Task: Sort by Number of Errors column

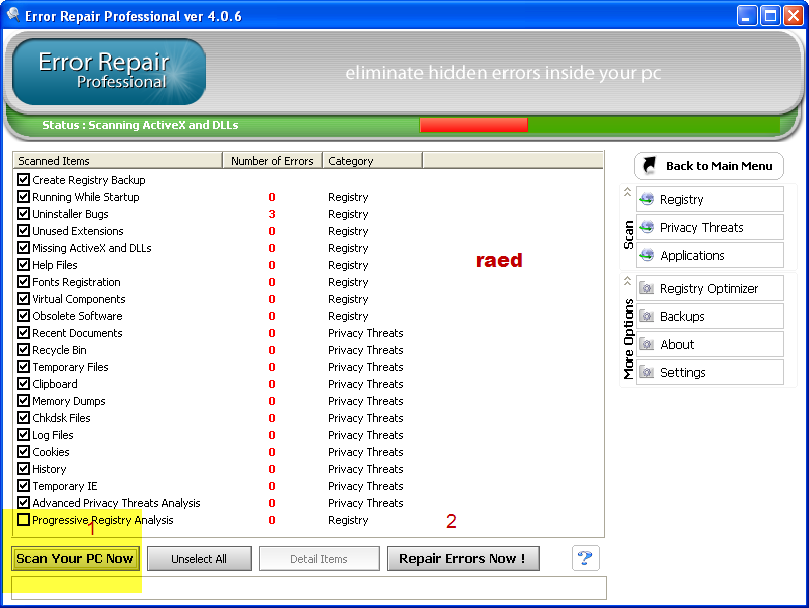Action: [272, 161]
